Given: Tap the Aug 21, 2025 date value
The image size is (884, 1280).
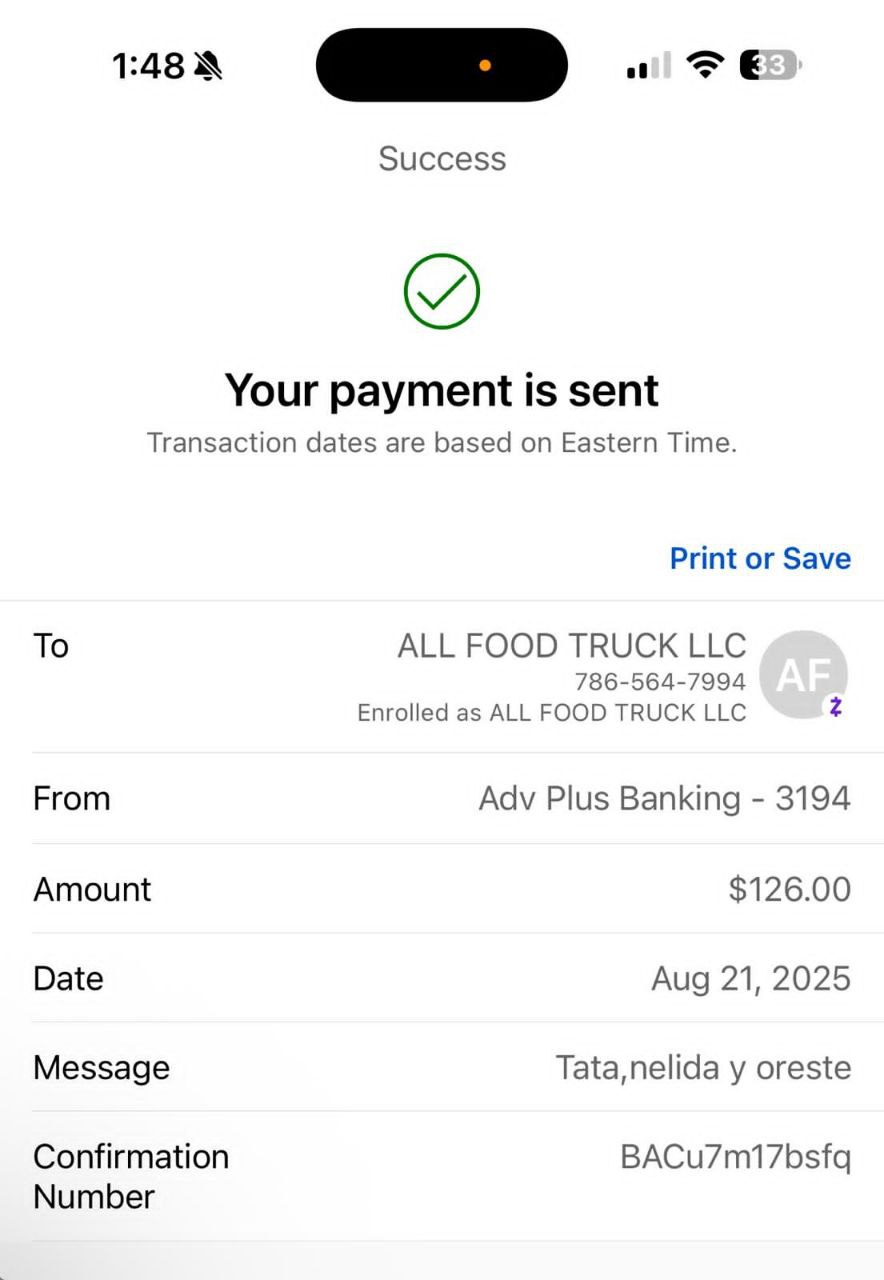Looking at the screenshot, I should 751,978.
